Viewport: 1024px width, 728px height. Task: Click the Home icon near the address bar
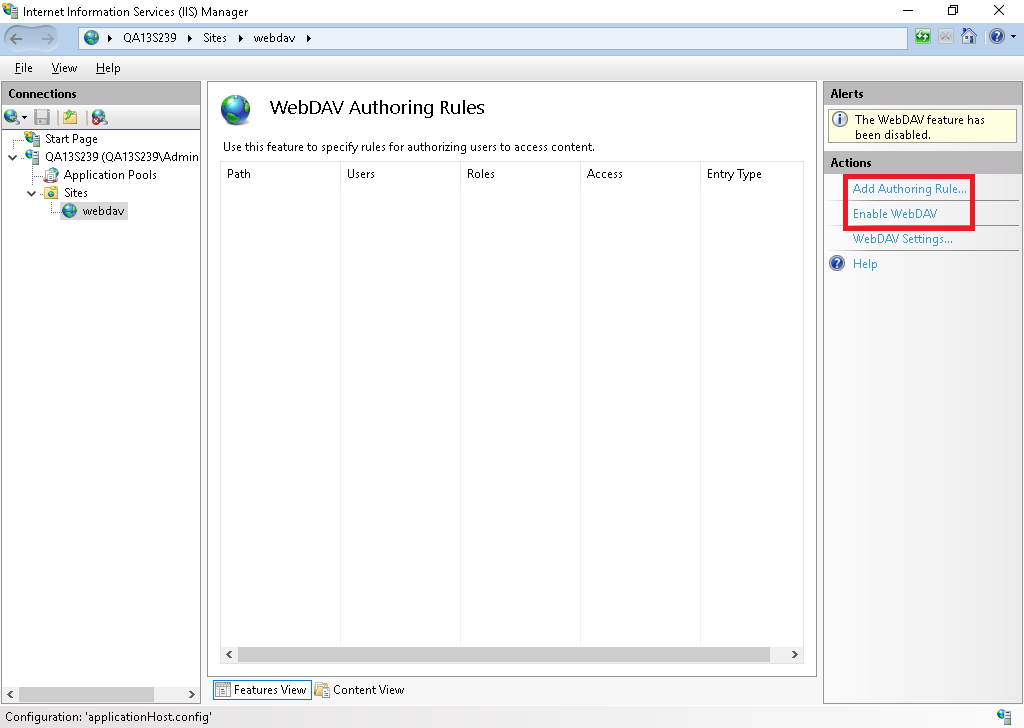tap(969, 36)
